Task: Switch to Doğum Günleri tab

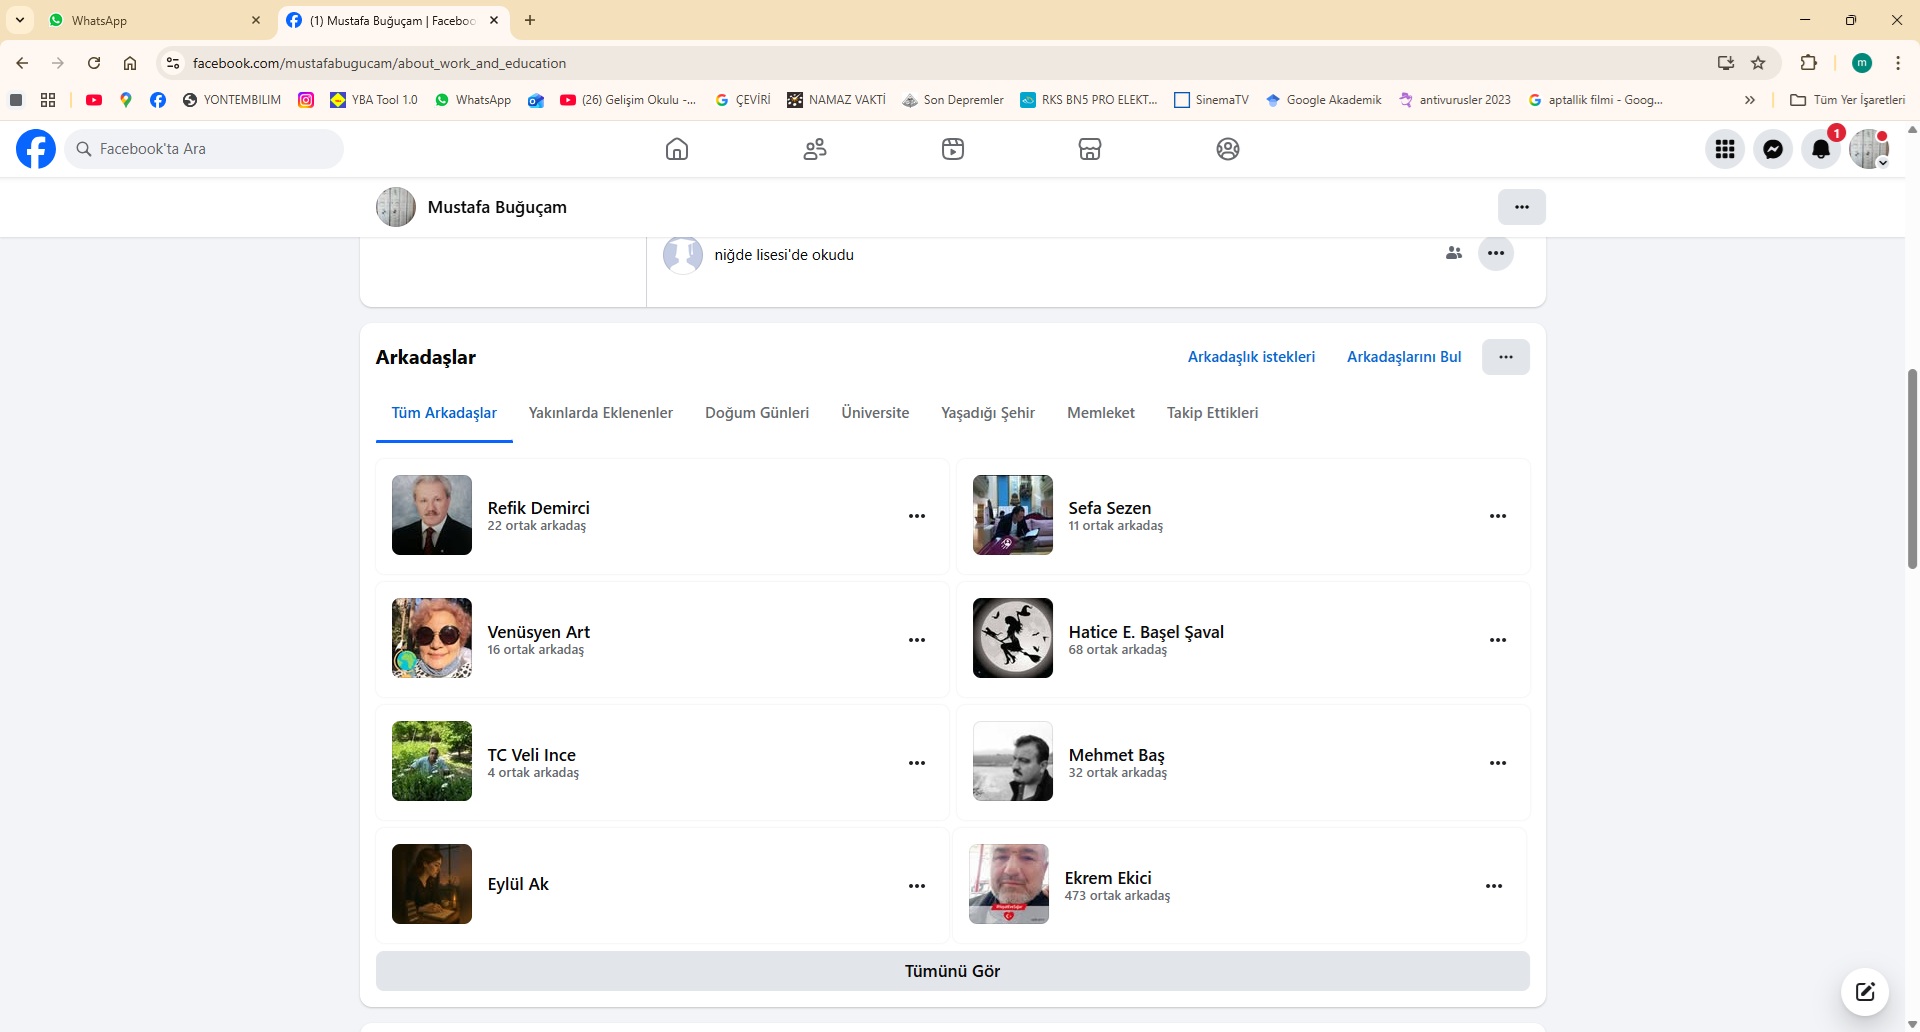Action: pos(757,413)
